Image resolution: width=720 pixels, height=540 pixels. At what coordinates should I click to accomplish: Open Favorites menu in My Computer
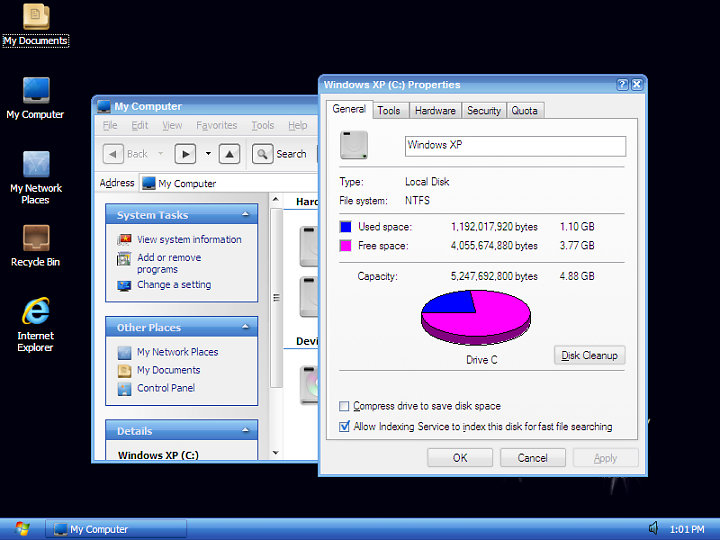click(x=216, y=125)
